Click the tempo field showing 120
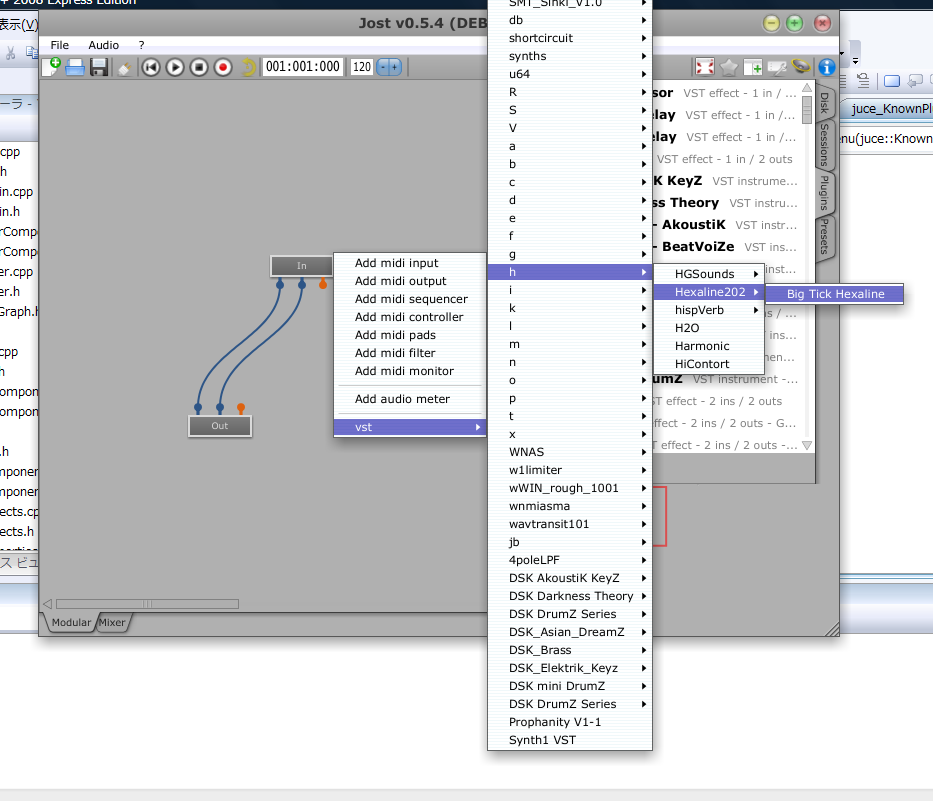 pyautogui.click(x=361, y=67)
